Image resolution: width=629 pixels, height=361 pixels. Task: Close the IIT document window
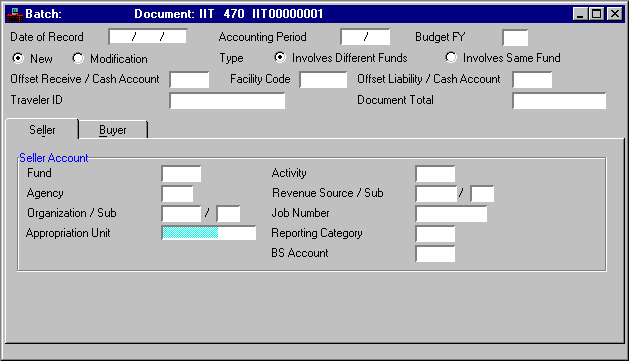click(615, 14)
